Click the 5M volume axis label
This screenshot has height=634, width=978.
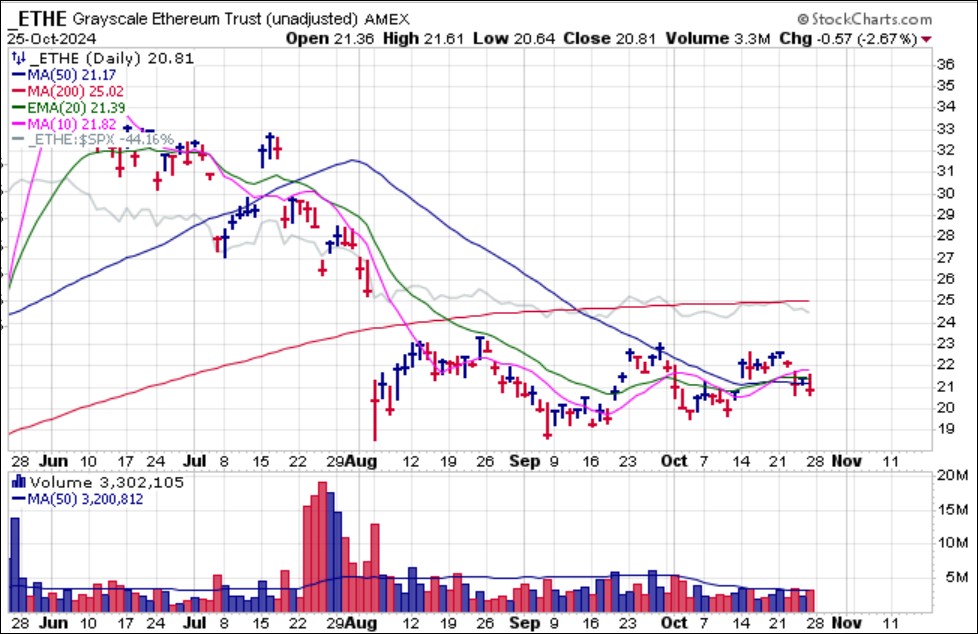tap(956, 577)
